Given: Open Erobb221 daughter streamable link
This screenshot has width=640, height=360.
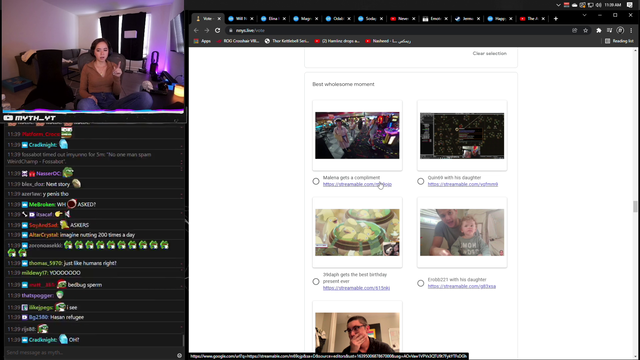Looking at the screenshot, I should 462,287.
